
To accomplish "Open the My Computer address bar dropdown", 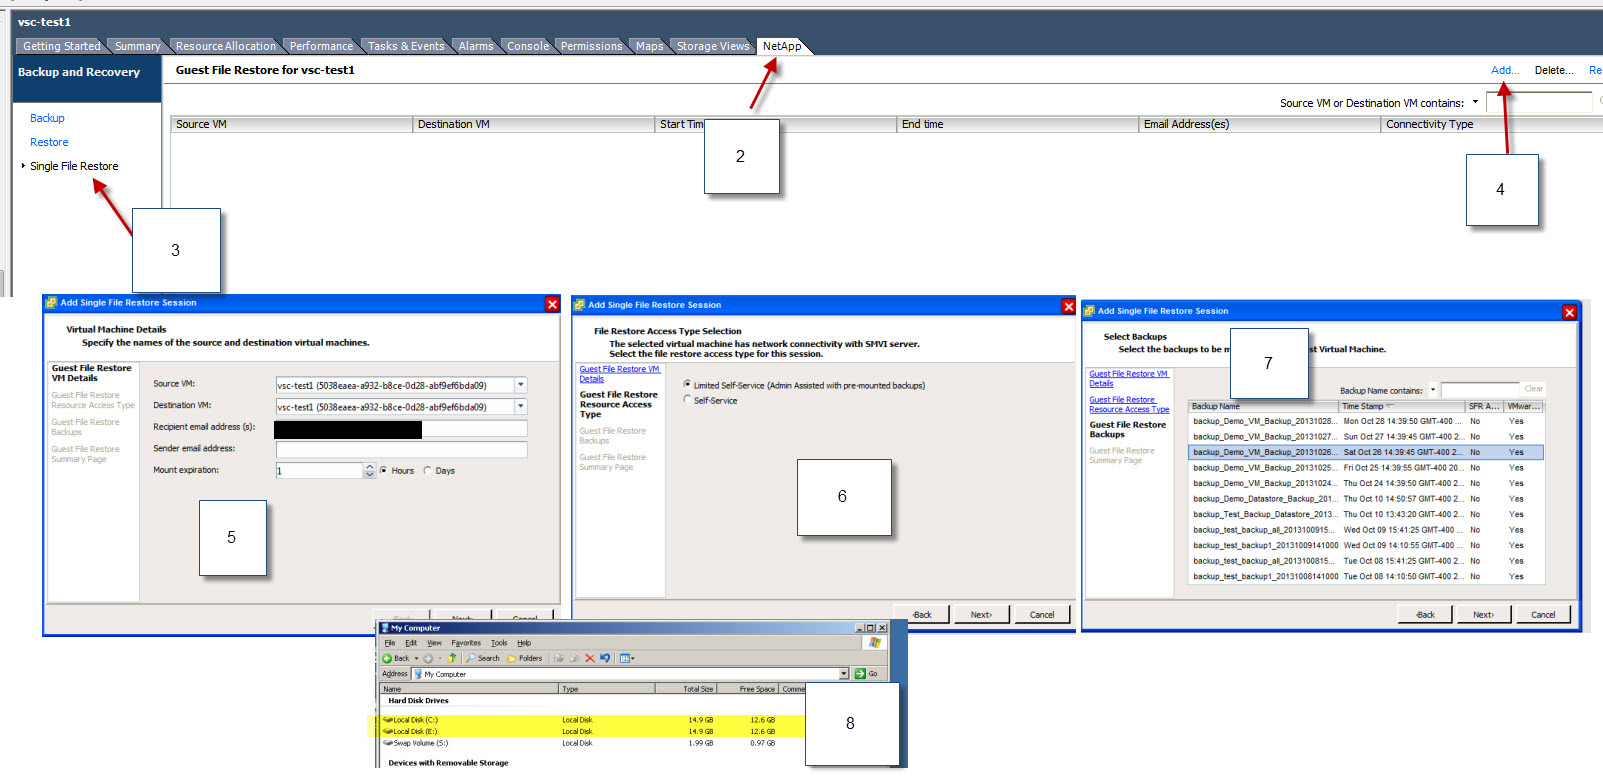I will coord(844,674).
